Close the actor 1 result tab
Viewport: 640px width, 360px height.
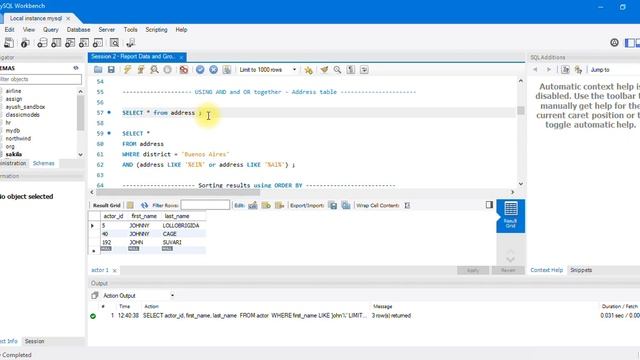pyautogui.click(x=115, y=271)
